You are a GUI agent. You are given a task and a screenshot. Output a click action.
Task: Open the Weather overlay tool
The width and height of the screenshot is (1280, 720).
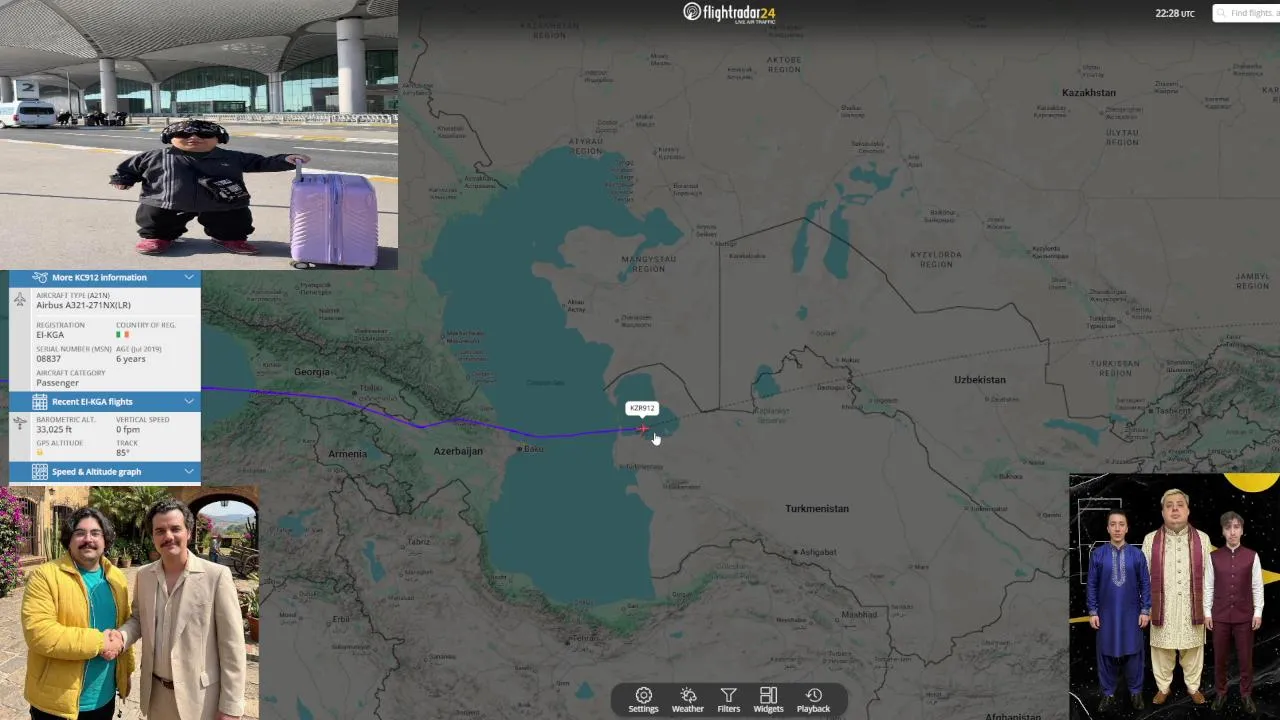[688, 700]
